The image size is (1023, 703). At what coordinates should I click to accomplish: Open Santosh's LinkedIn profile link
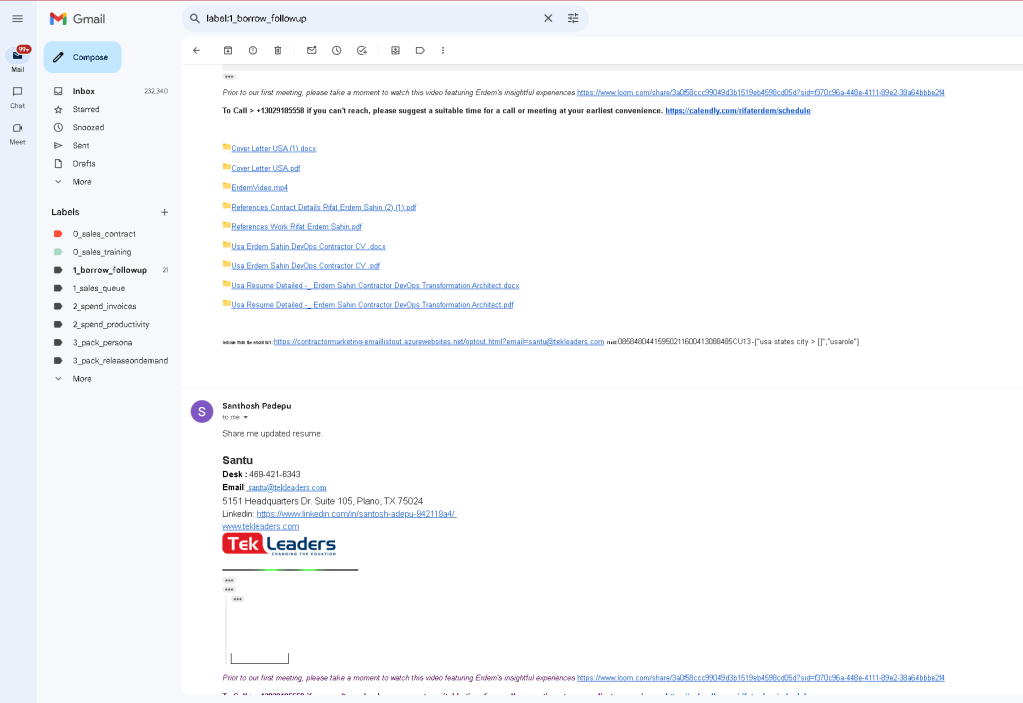pos(356,514)
